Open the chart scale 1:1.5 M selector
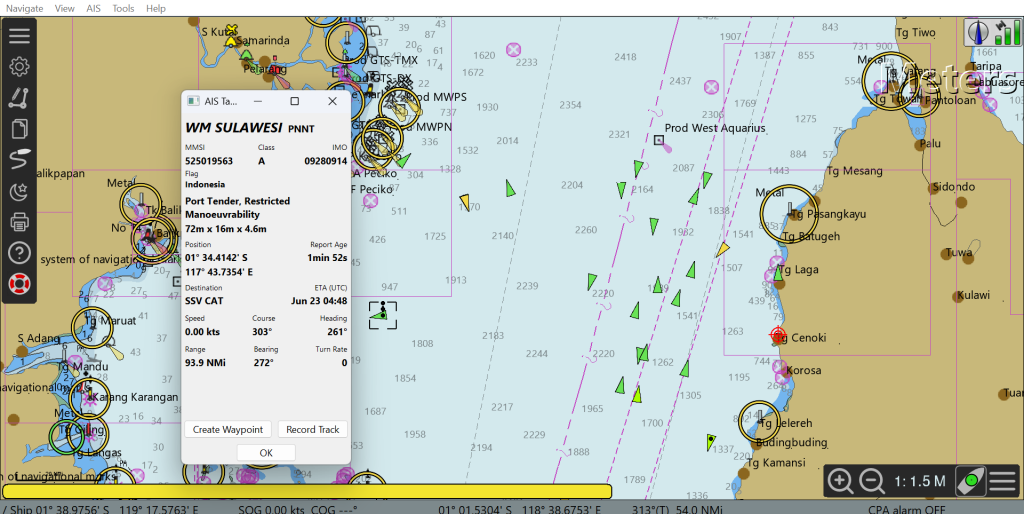This screenshot has height=514, width=1024. (920, 481)
